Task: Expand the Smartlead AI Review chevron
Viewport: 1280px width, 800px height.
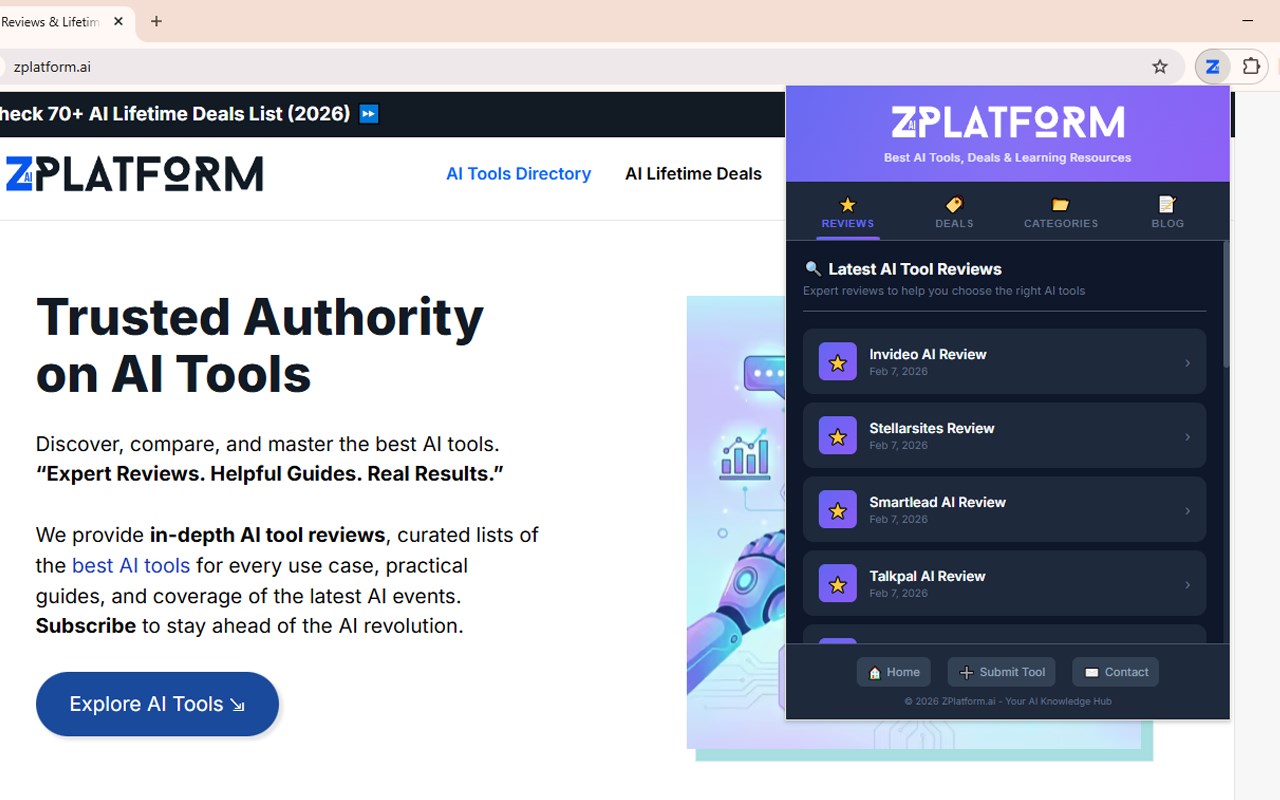Action: coord(1187,511)
